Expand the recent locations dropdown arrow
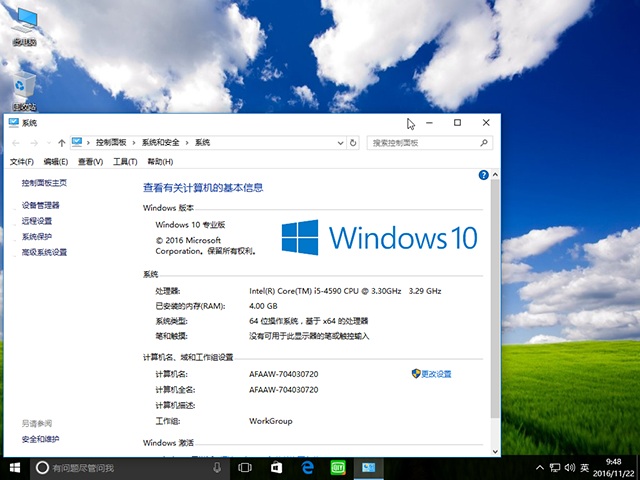The image size is (640, 480). [48, 143]
